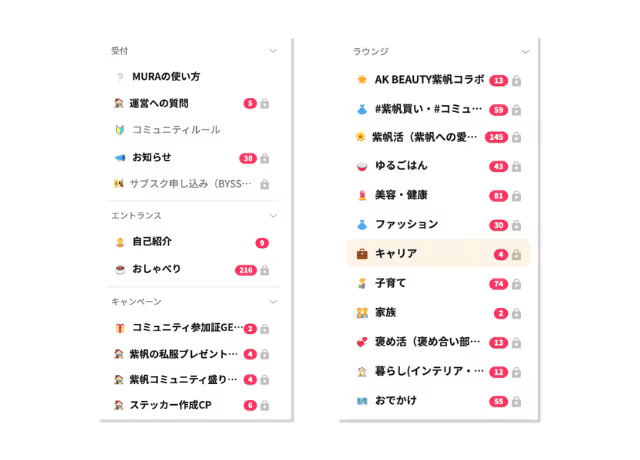Click the star icon beside AK BEAUTY紫帆コラボ

click(362, 79)
